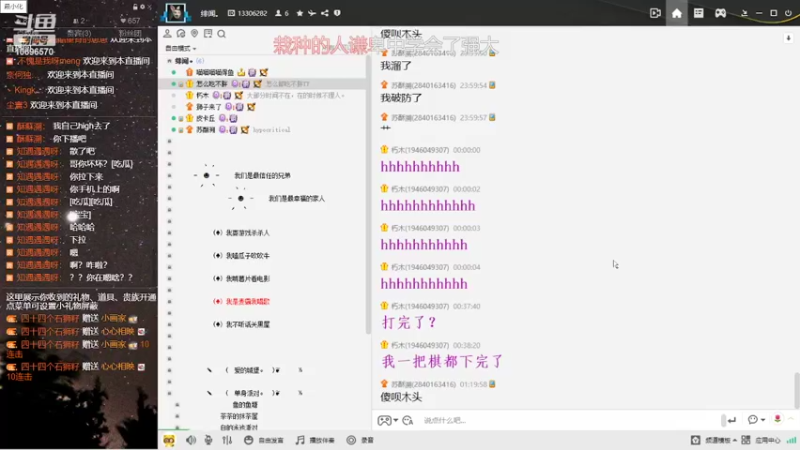Enter the red highlighted sub-channel
Viewport: 800px width, 450px height.
pos(247,302)
